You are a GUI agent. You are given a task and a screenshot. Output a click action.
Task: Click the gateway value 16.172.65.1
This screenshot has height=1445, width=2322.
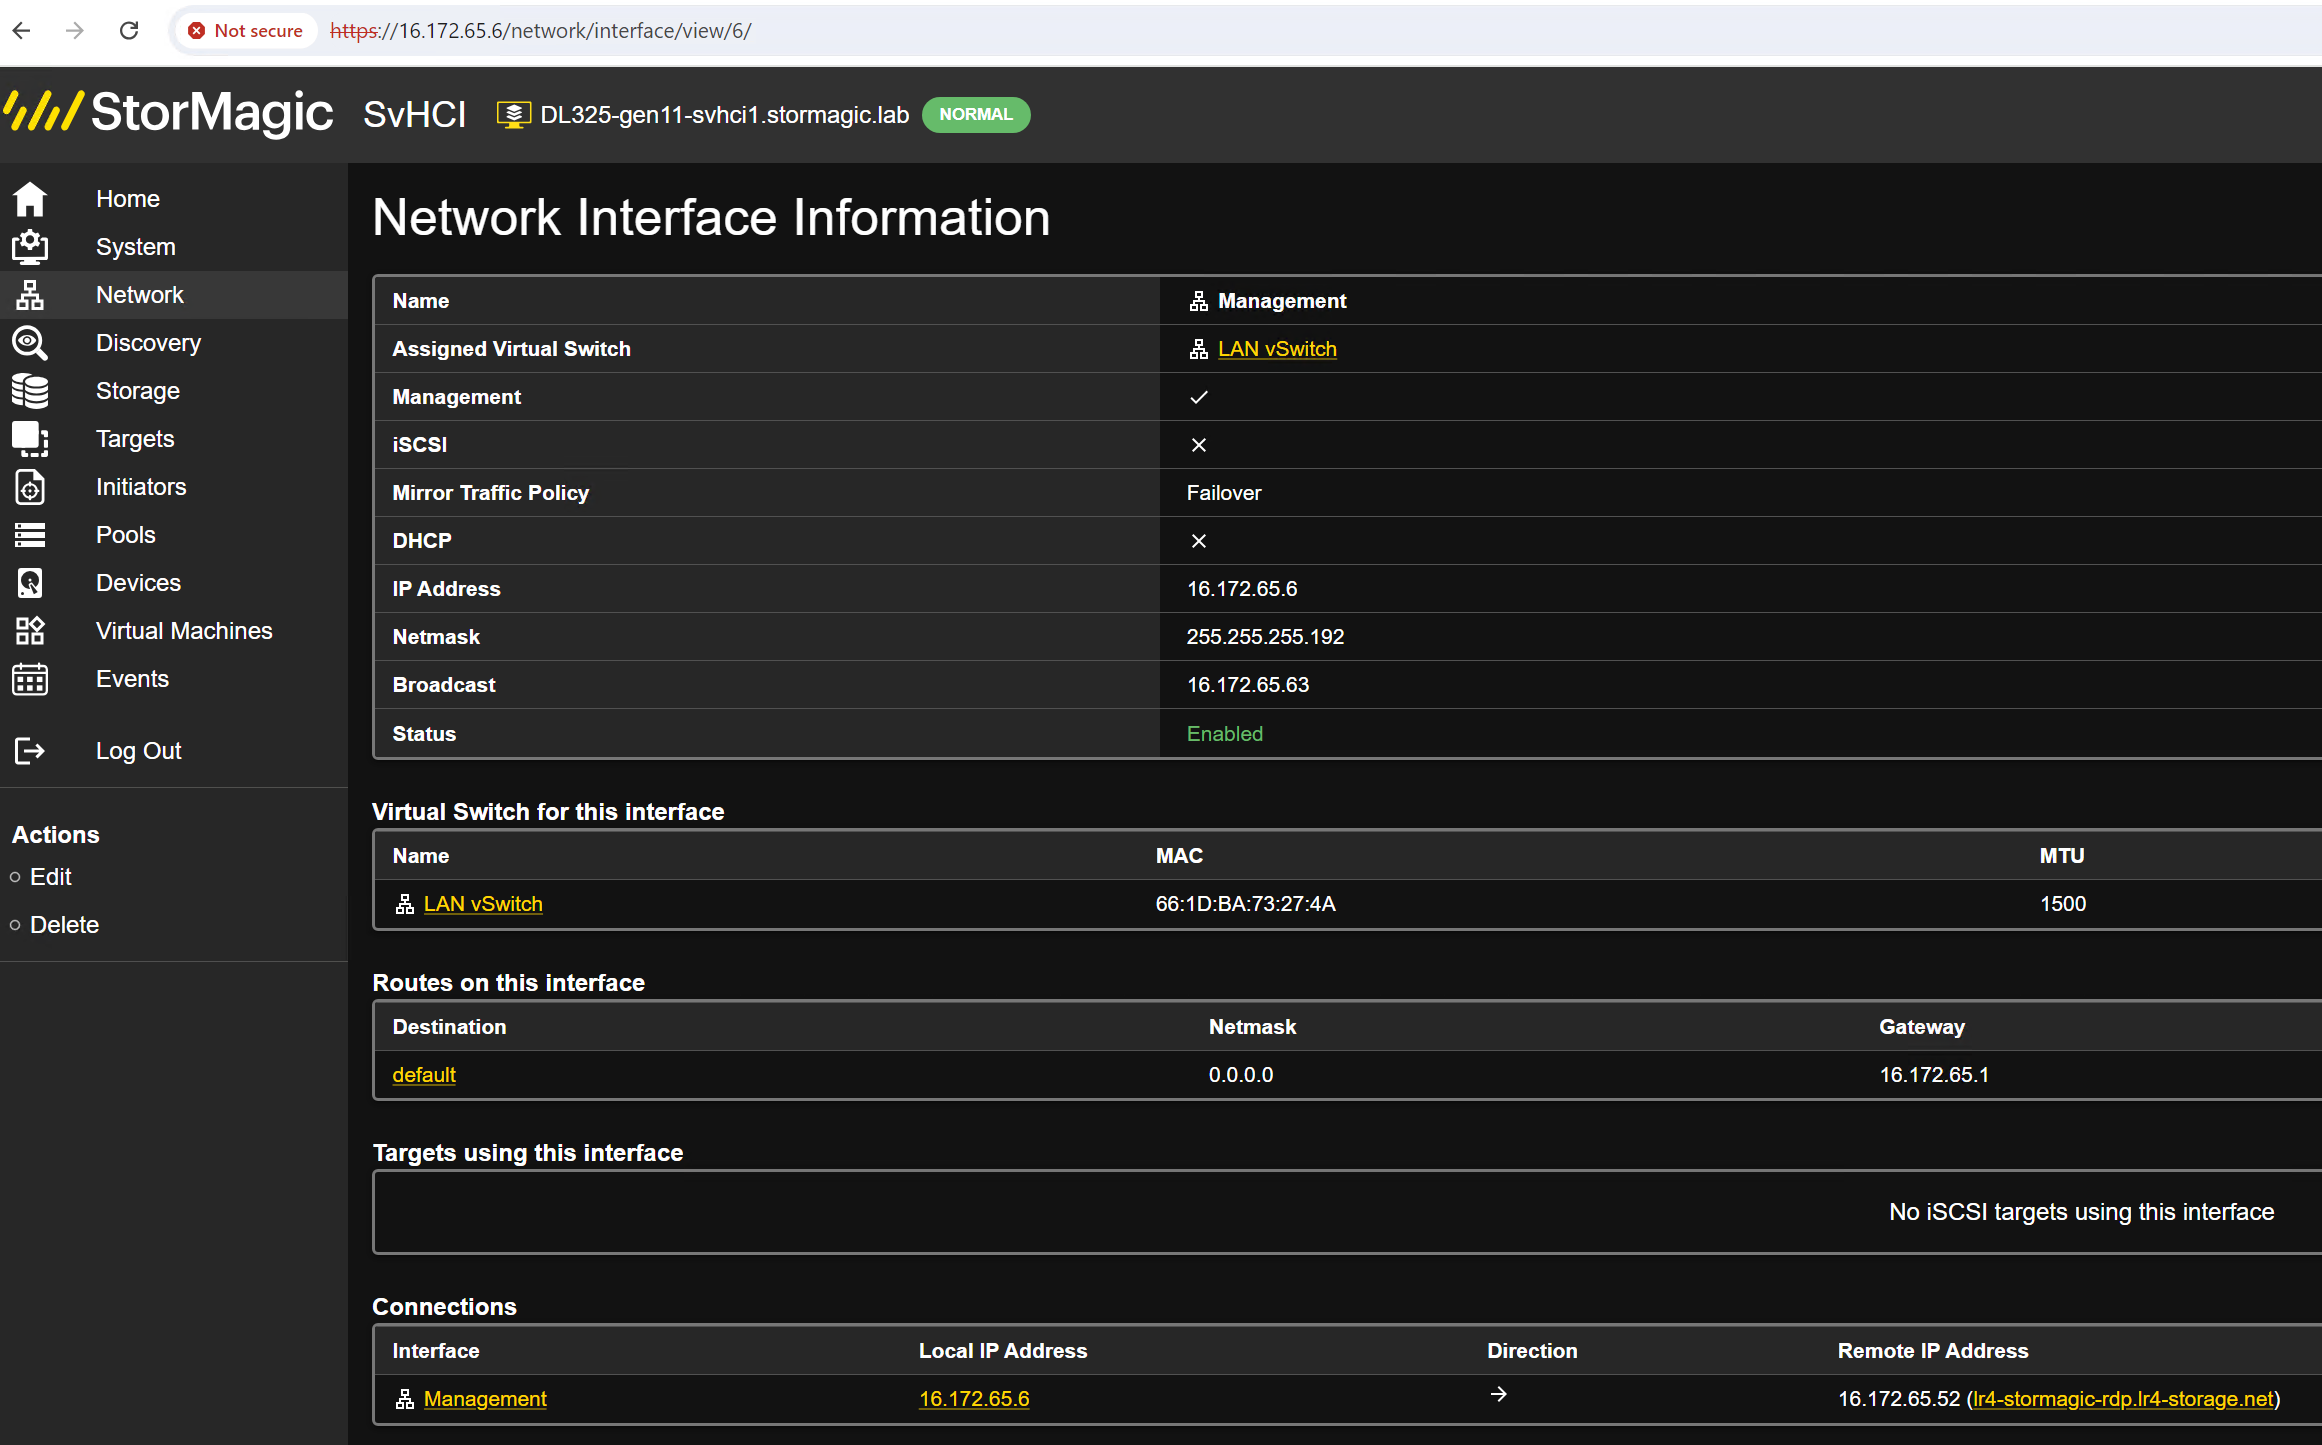pos(1934,1075)
